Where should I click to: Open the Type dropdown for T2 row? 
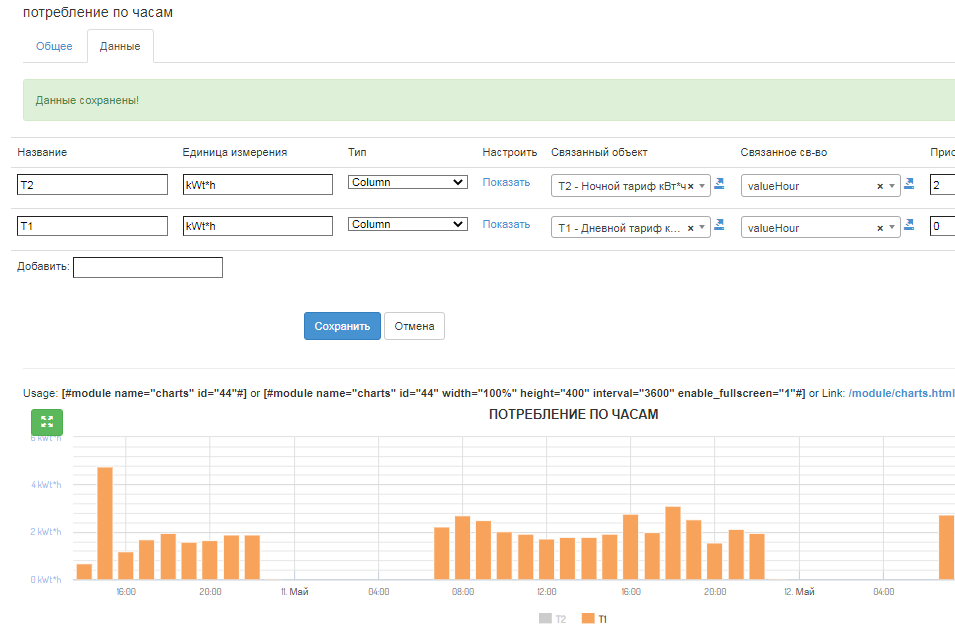click(x=407, y=182)
